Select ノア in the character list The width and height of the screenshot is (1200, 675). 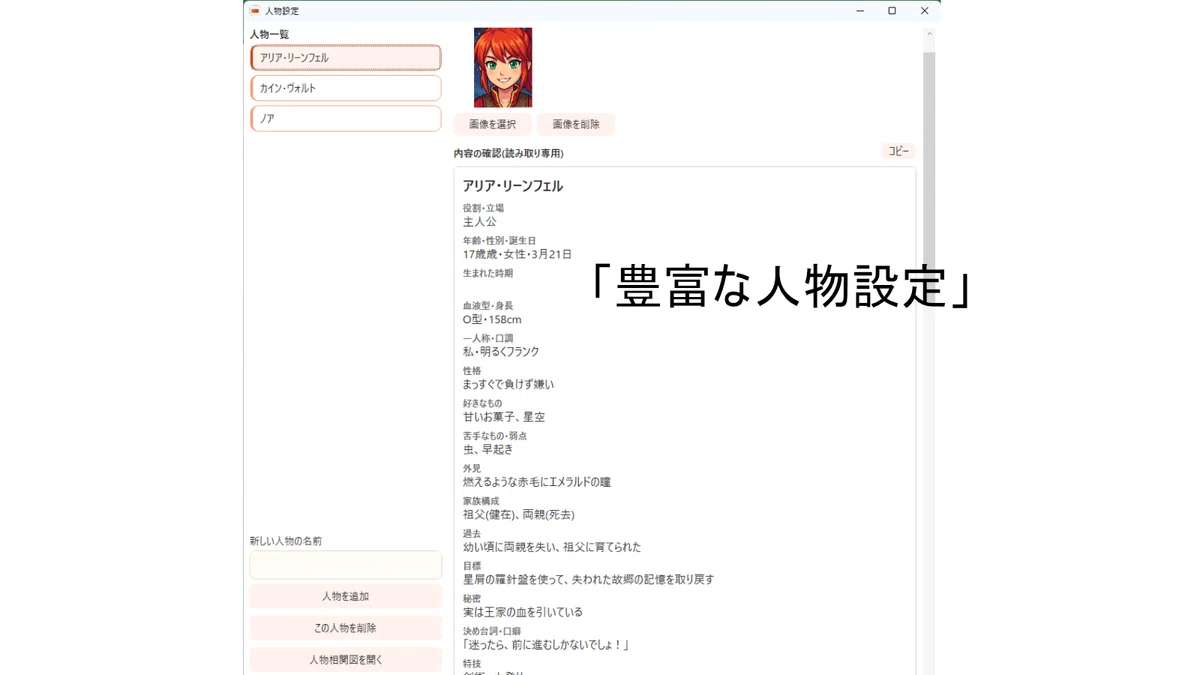[x=345, y=118]
